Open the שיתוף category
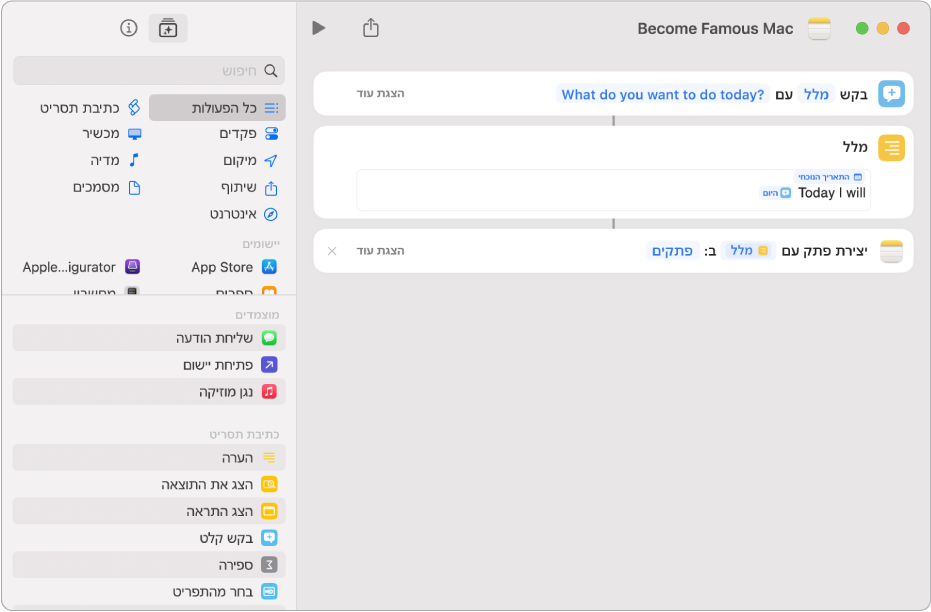This screenshot has height=612, width=931. 249,188
